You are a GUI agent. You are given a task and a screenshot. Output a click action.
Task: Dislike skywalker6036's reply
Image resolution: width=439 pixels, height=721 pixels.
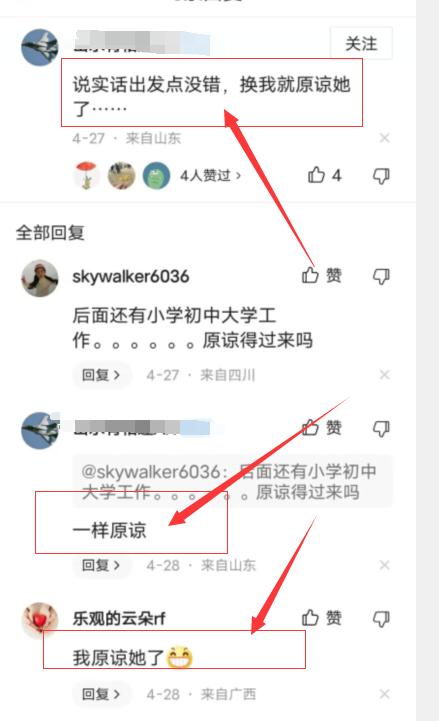point(381,276)
